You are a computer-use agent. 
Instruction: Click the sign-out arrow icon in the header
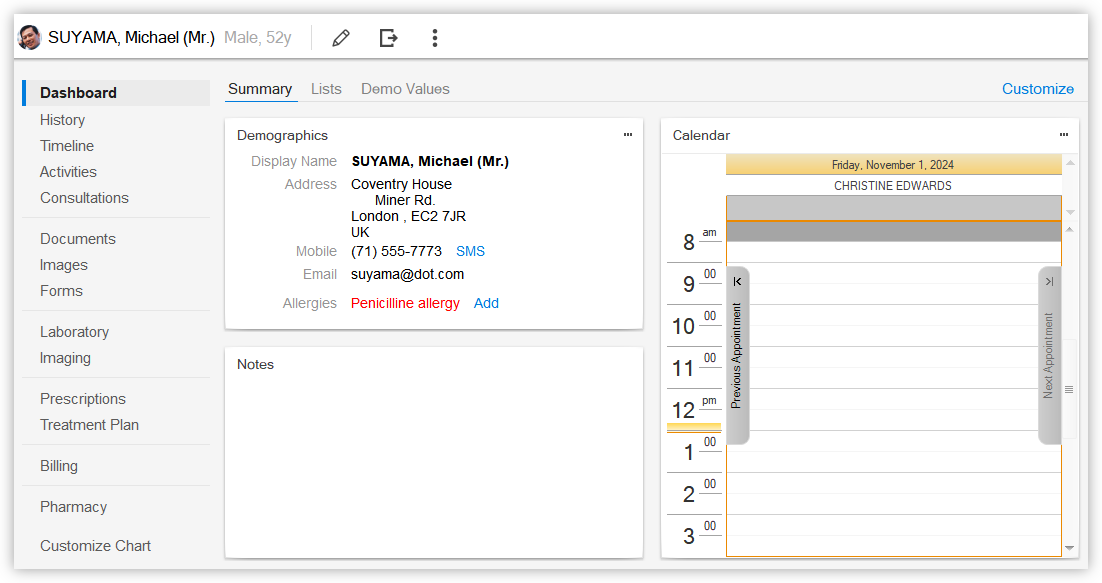(x=388, y=37)
